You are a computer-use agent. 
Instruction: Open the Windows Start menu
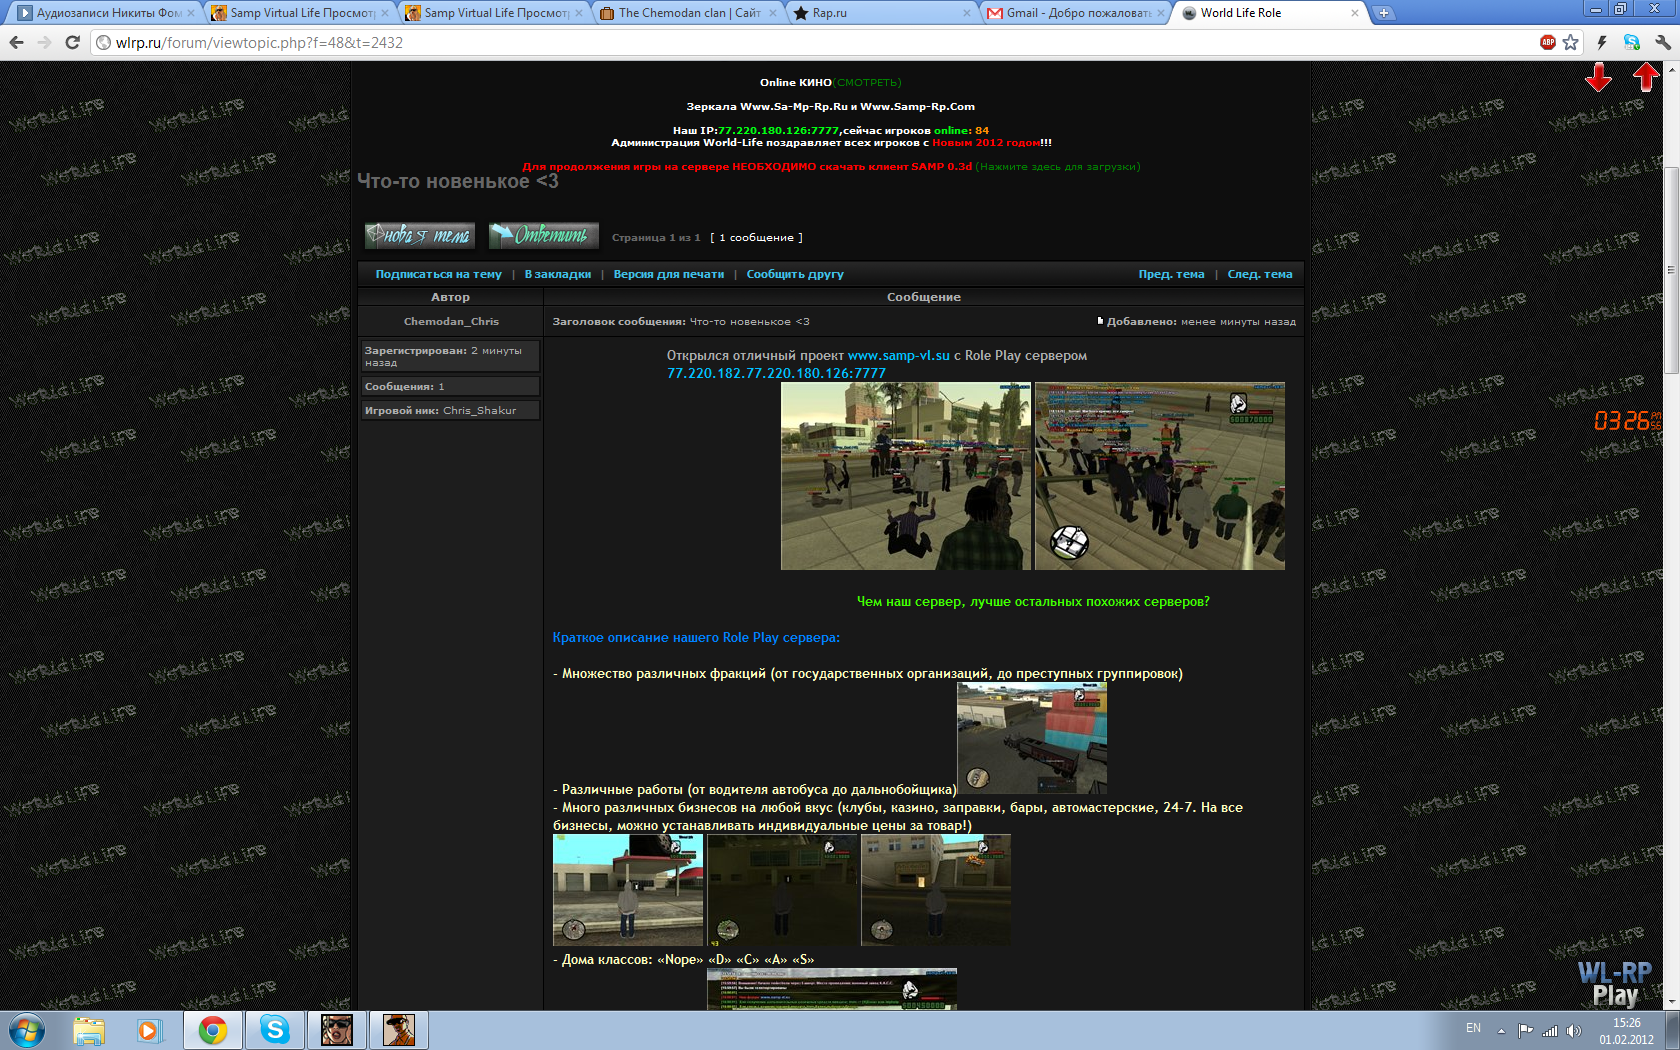[27, 1030]
